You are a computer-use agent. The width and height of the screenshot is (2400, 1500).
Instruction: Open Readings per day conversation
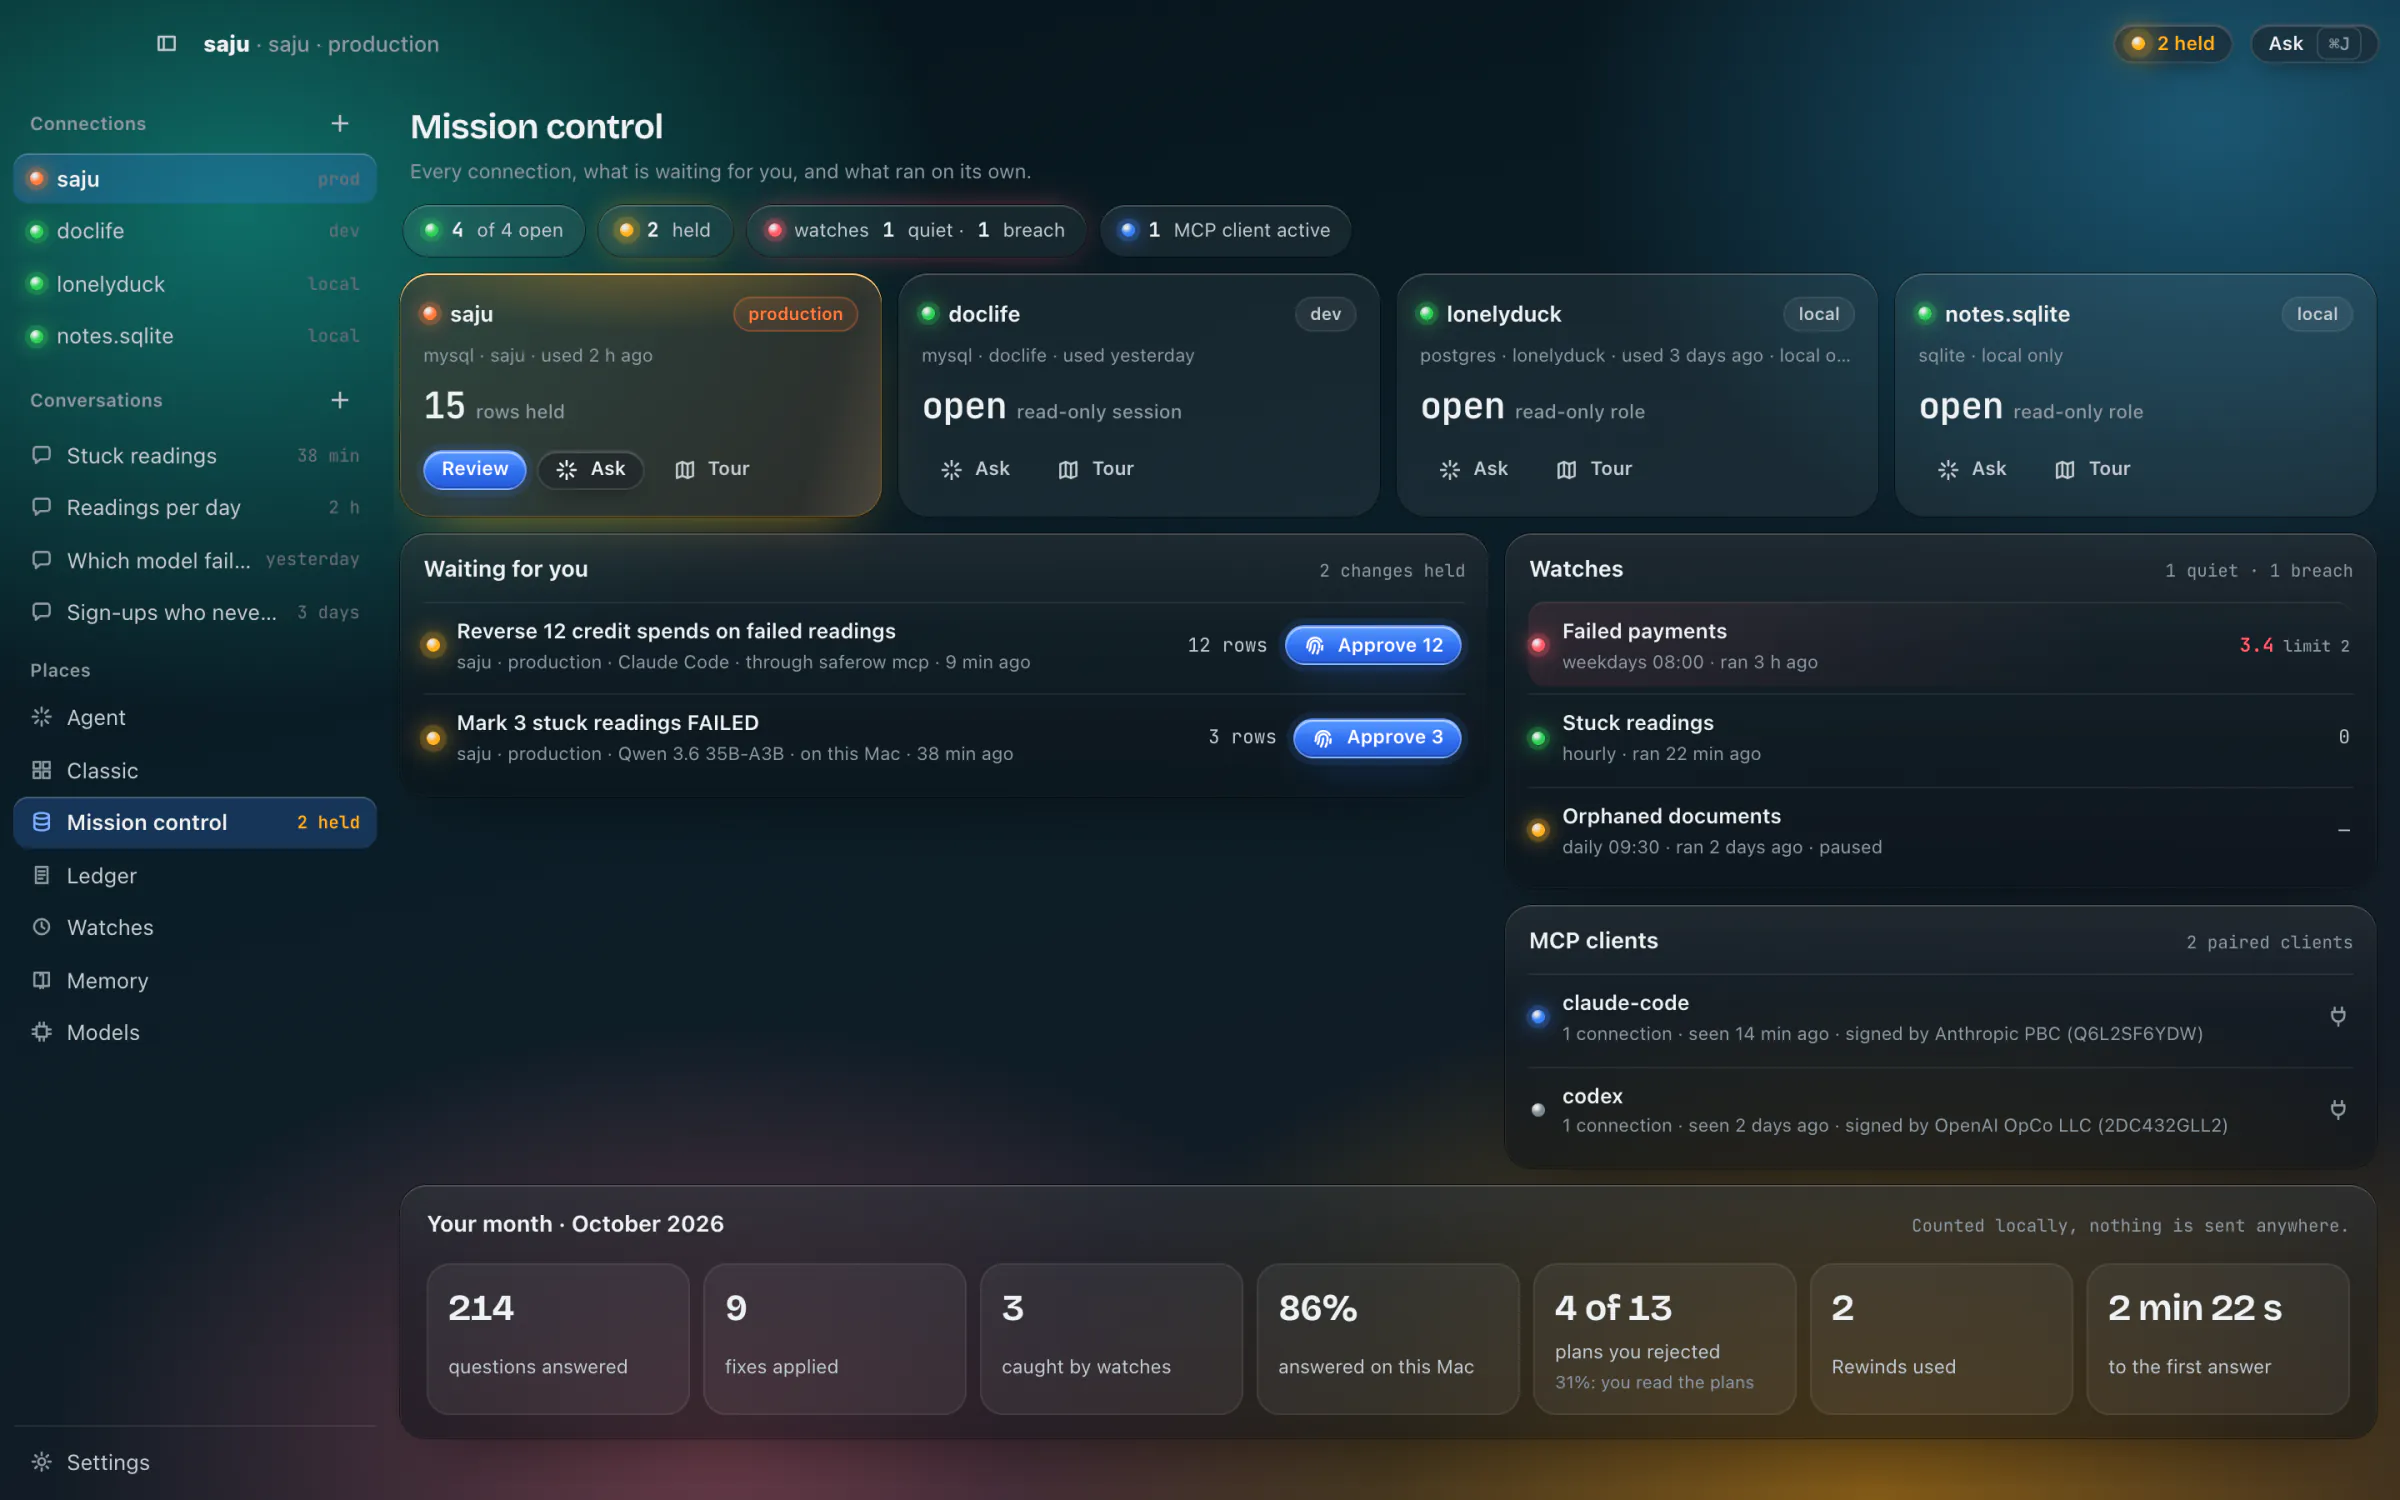(x=195, y=507)
